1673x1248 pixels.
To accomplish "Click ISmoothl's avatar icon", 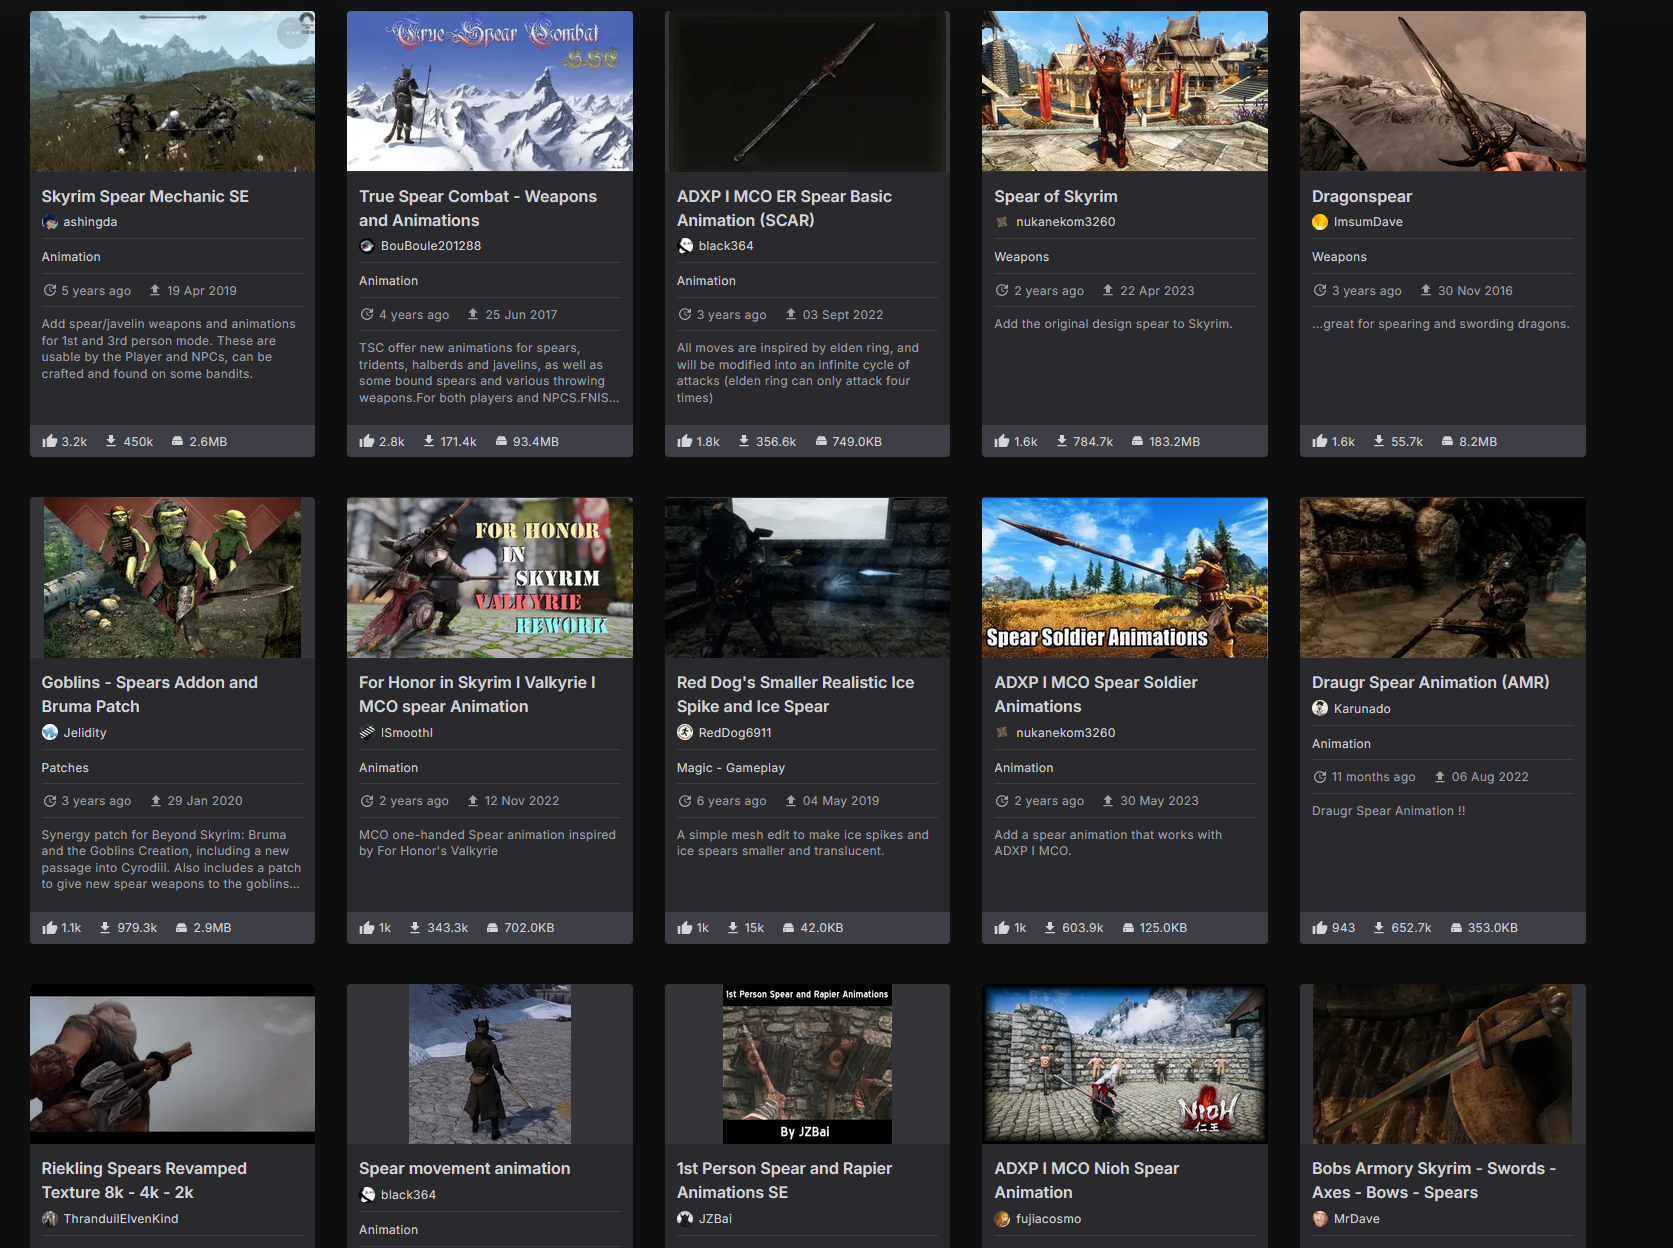I will tap(367, 733).
